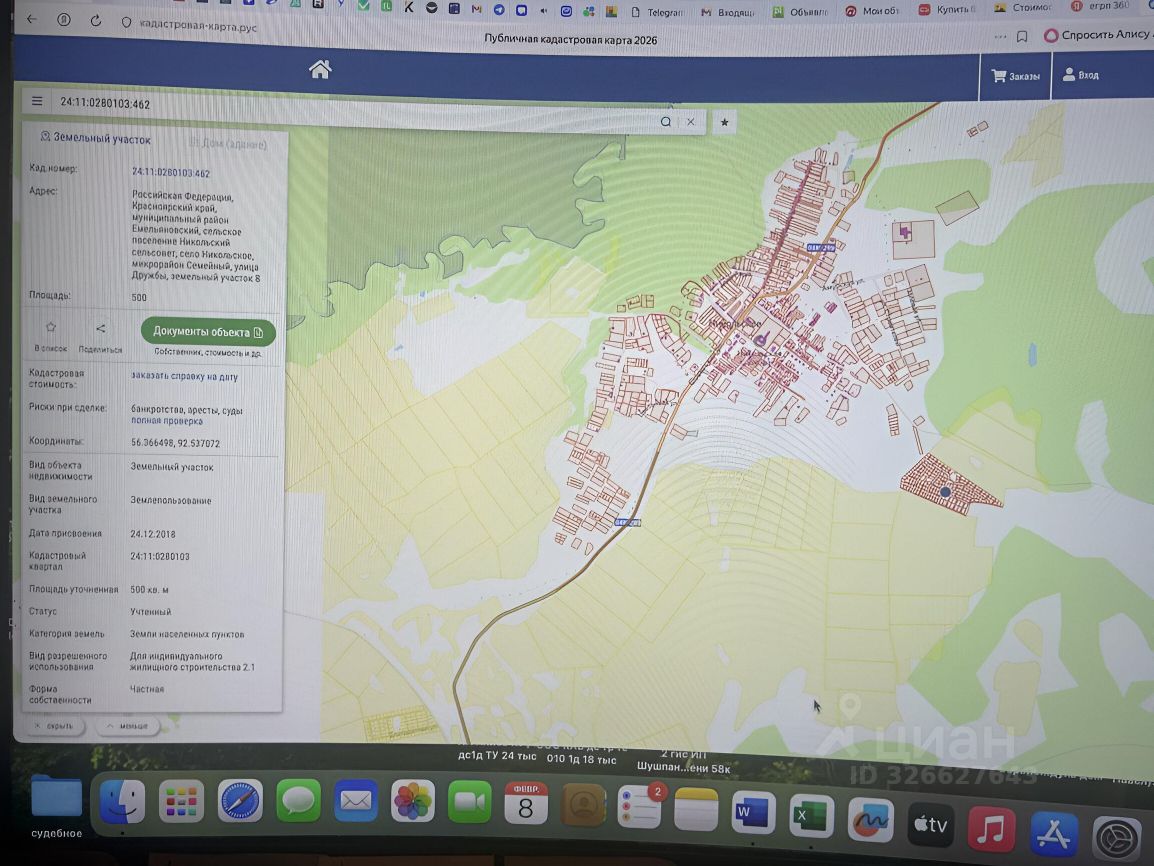Click the browser reload icon

(x=96, y=21)
